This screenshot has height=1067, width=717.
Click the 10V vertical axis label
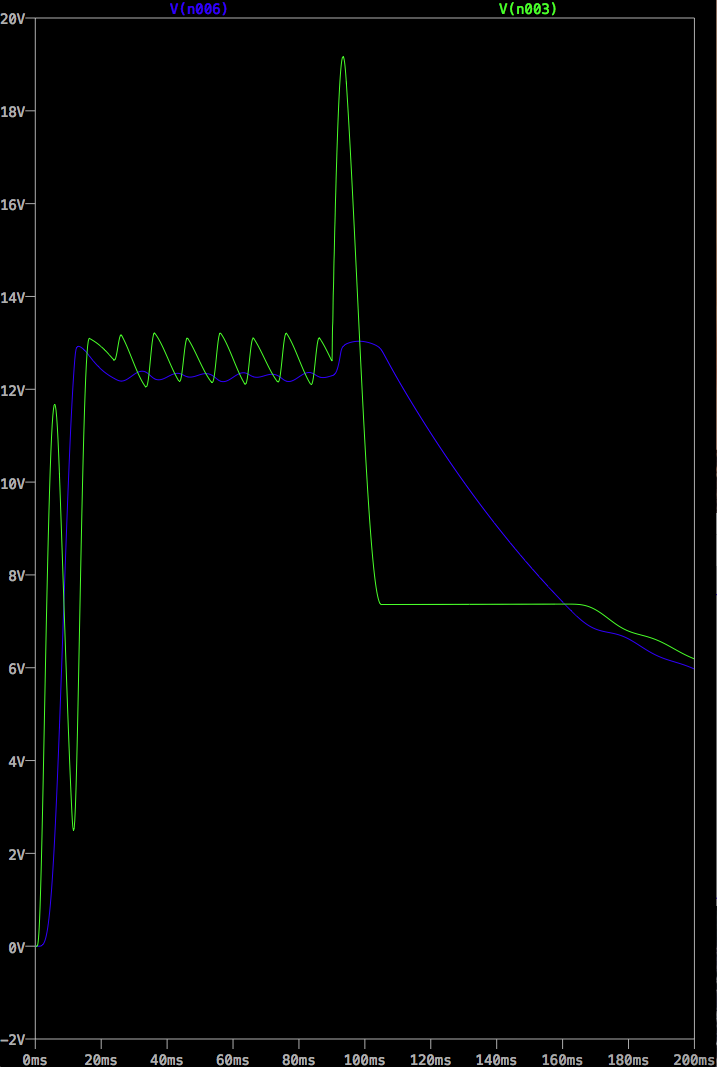13,482
